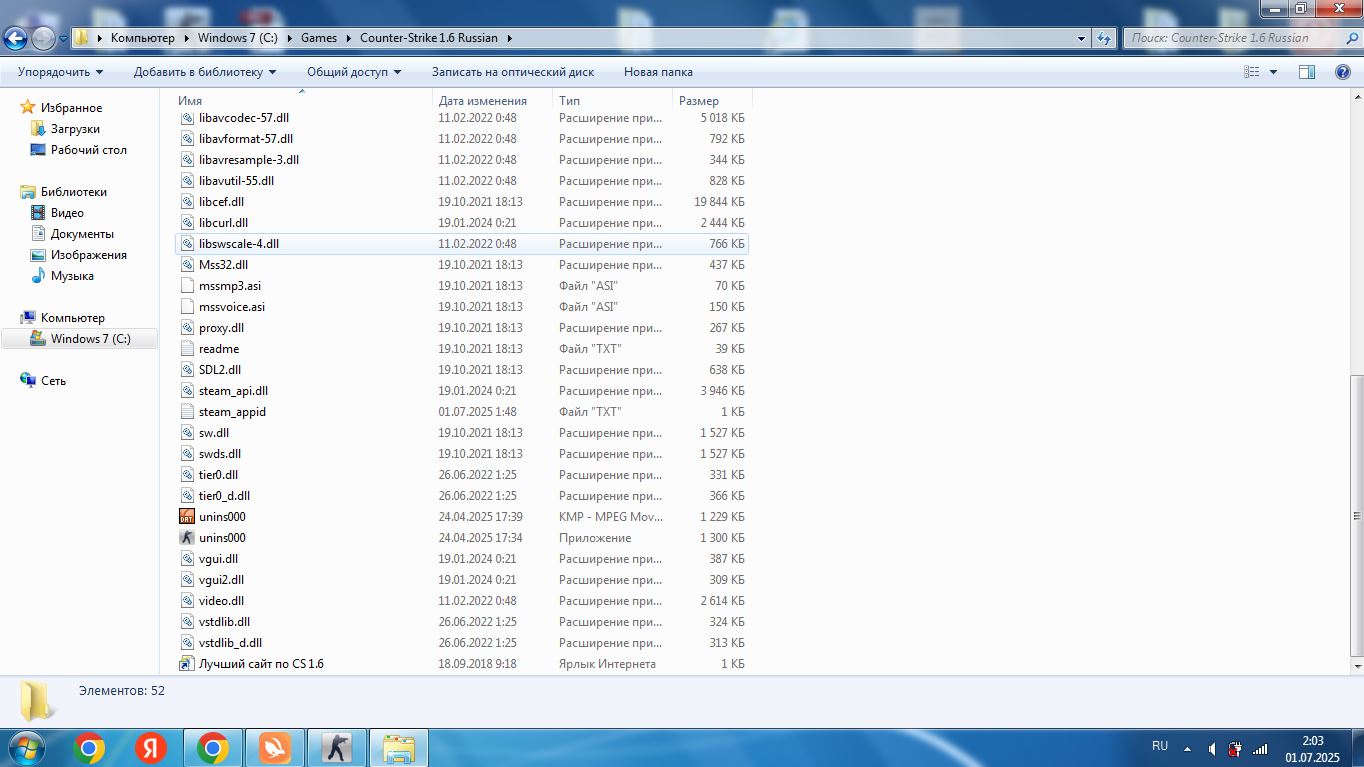This screenshot has height=767, width=1364.
Task: Select the vgui2.dll file
Action: coord(461,580)
